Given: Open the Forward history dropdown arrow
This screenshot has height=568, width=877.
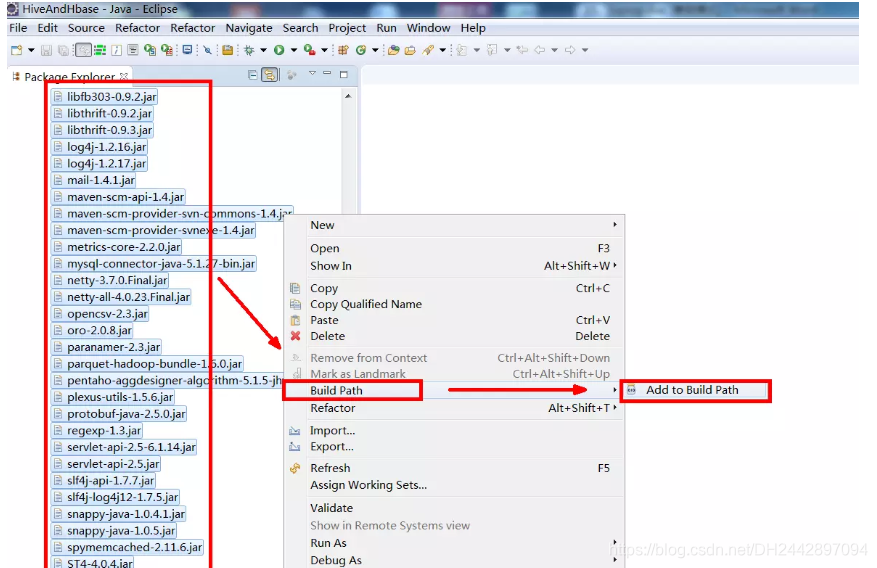Looking at the screenshot, I should point(585,50).
